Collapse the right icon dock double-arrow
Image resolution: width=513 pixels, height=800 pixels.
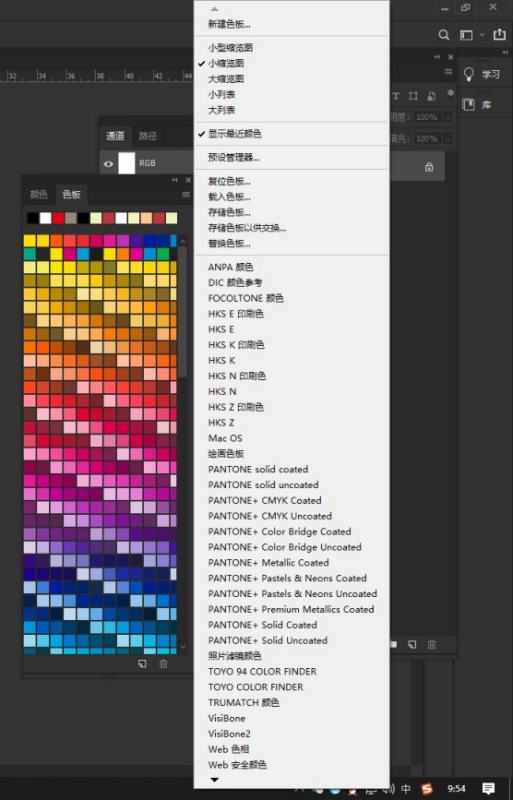pyautogui.click(x=505, y=52)
